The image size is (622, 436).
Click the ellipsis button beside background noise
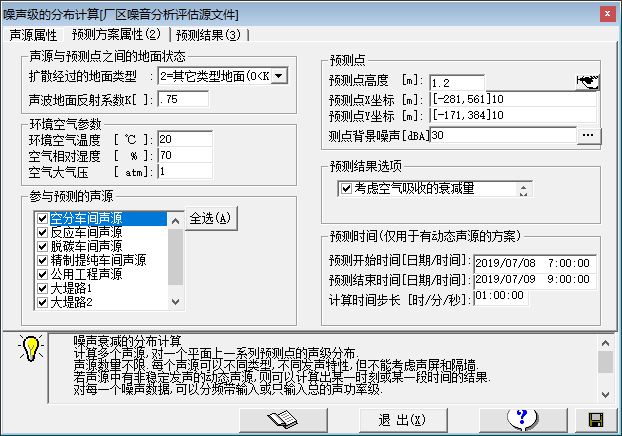point(589,136)
